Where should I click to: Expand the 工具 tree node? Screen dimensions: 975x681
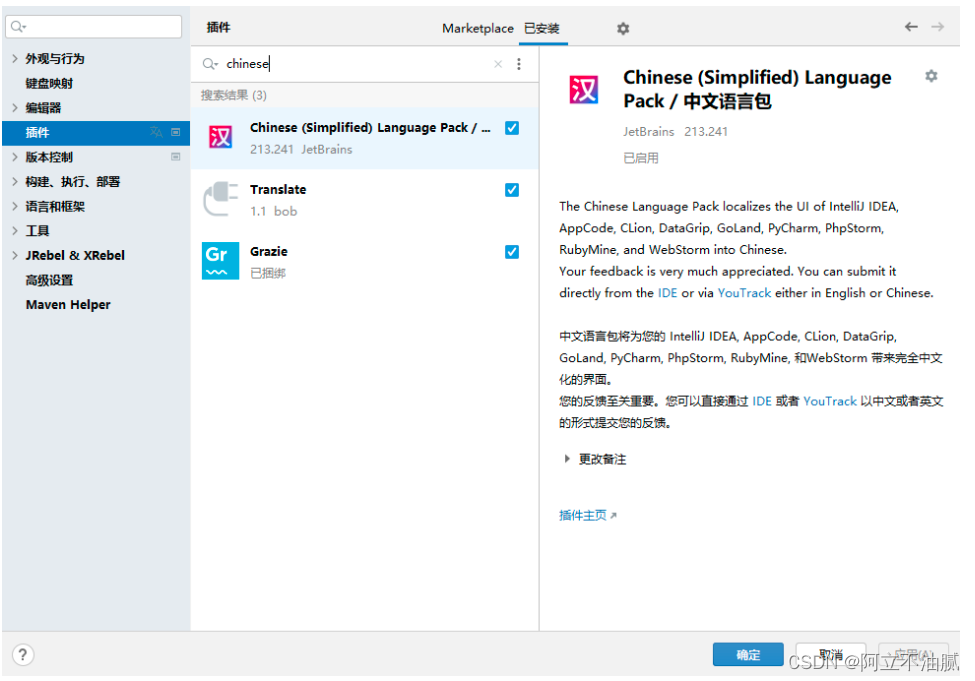coord(15,231)
